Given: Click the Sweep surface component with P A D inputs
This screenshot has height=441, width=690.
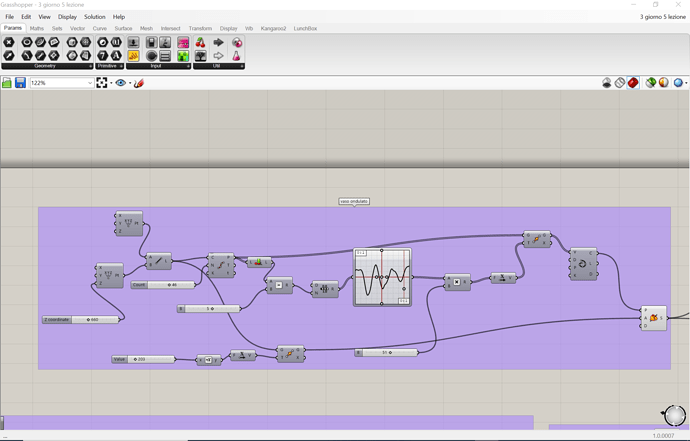Looking at the screenshot, I should pyautogui.click(x=653, y=318).
